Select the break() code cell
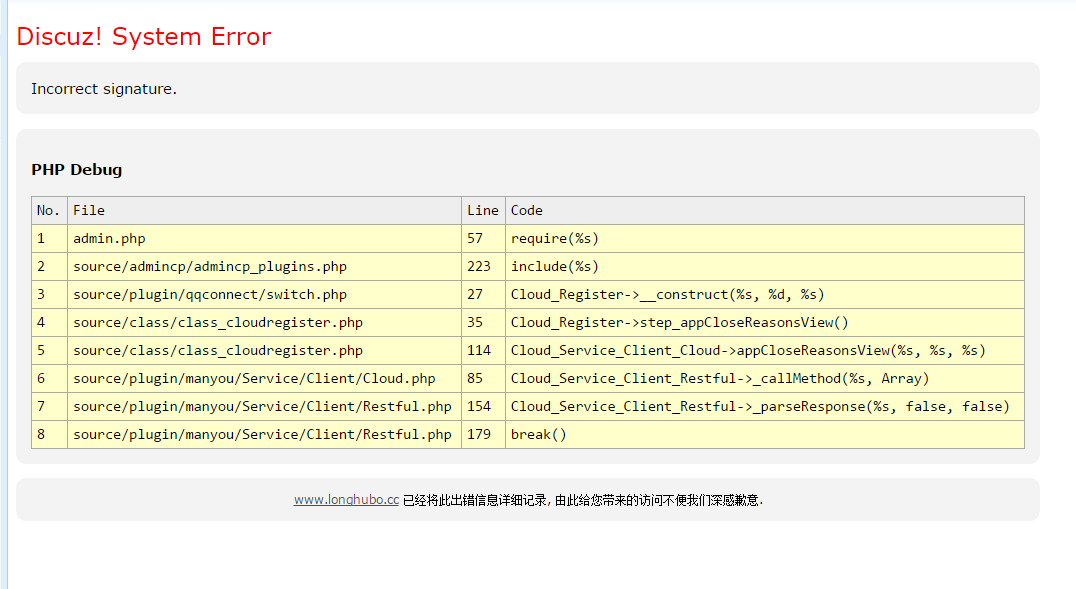This screenshot has height=589, width=1076. 764,435
